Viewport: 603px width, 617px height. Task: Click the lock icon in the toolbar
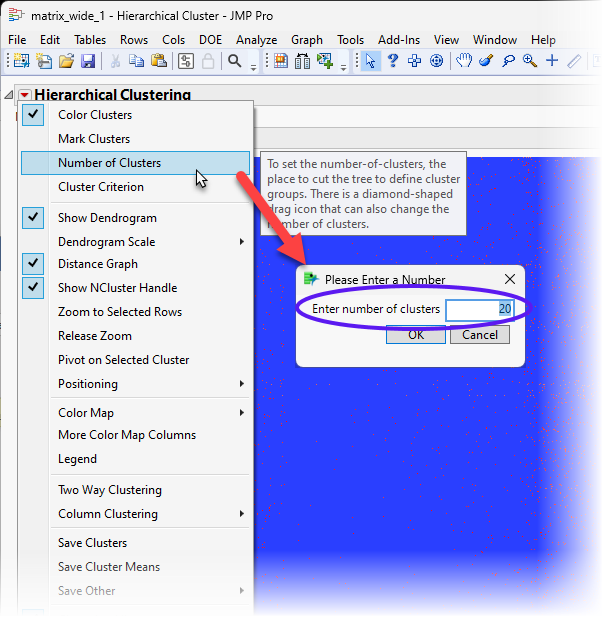coord(208,61)
